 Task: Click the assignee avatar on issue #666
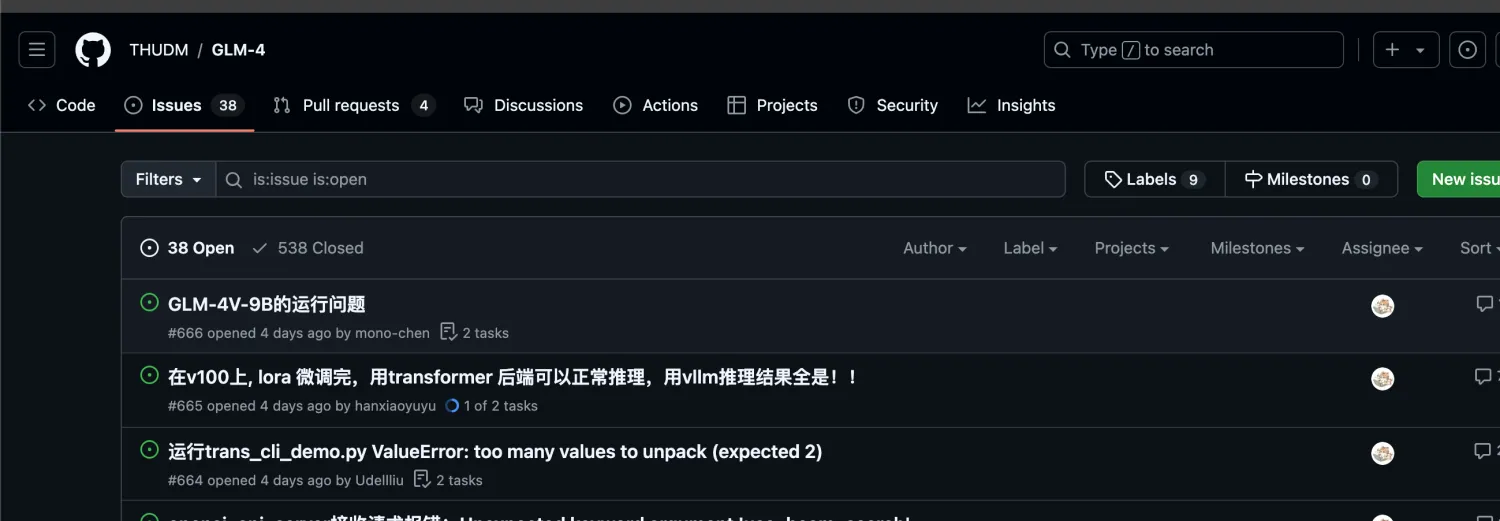click(1383, 306)
